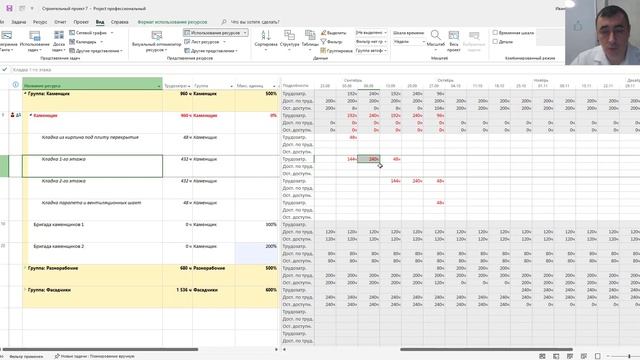Select the 'Бригада каменщиков 1' resource

click(58, 224)
